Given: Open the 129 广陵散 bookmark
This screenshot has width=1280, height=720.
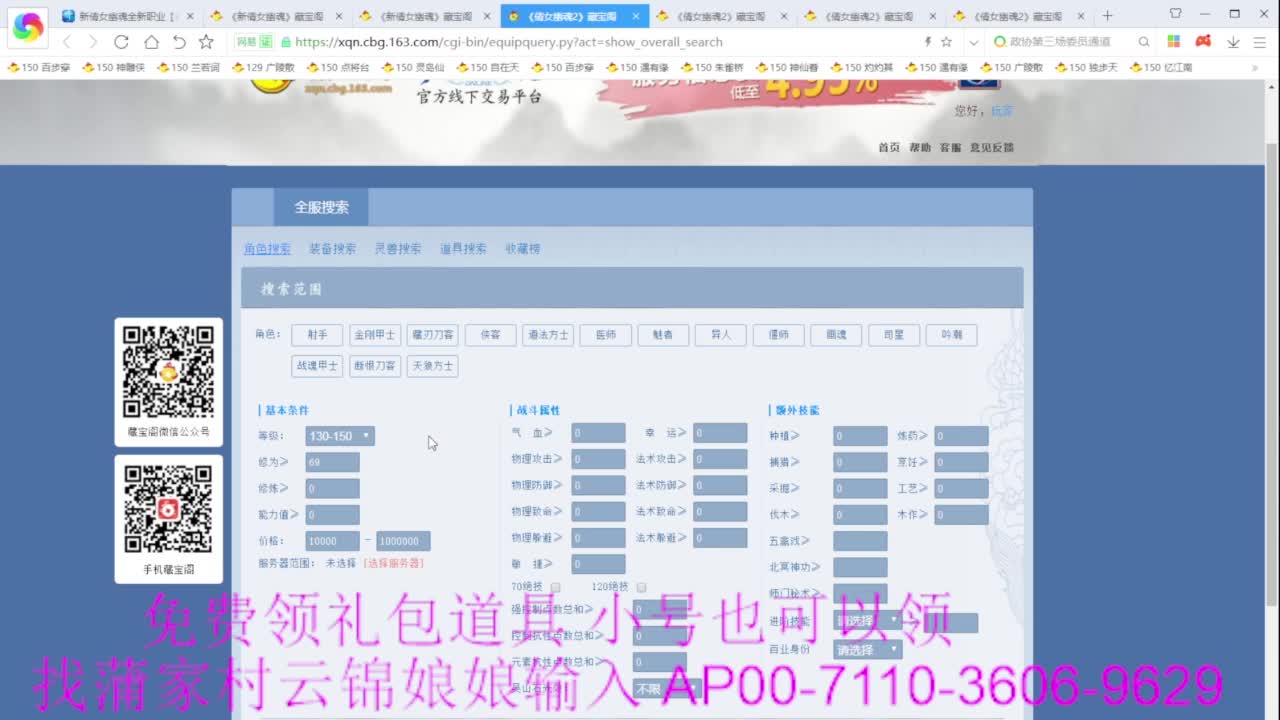Looking at the screenshot, I should (262, 67).
